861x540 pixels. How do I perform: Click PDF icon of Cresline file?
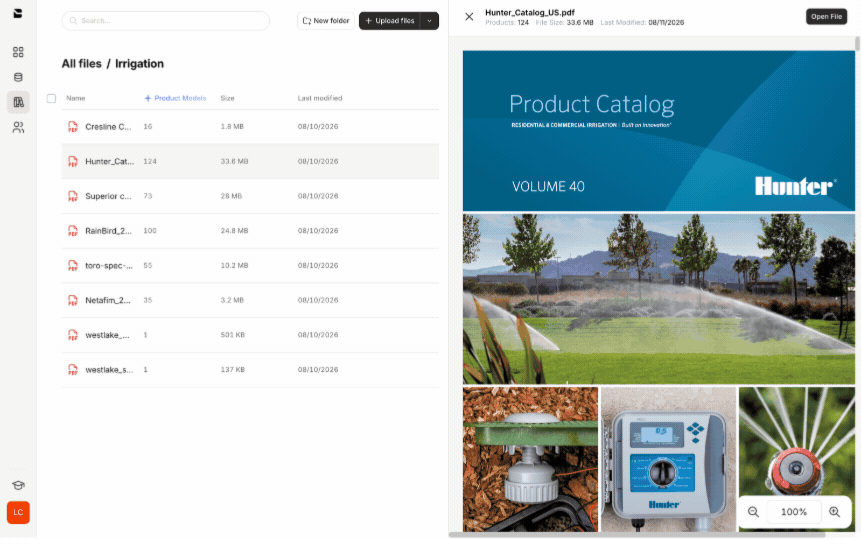click(x=72, y=127)
